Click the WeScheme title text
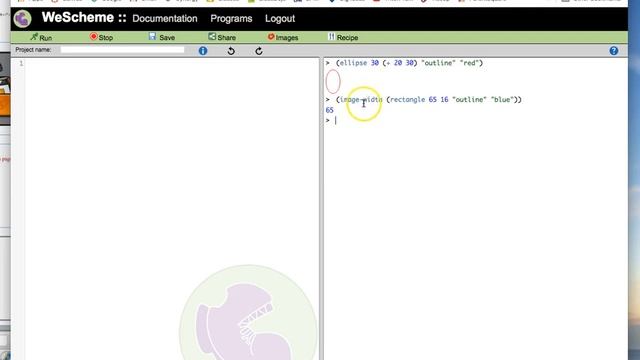Image resolution: width=640 pixels, height=360 pixels. 78,18
